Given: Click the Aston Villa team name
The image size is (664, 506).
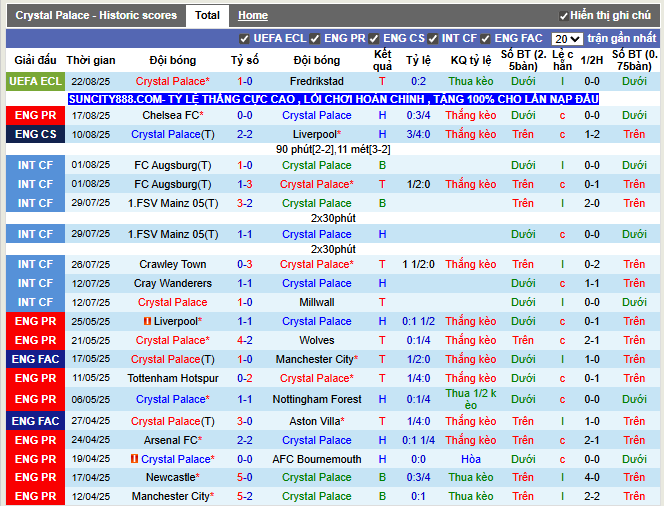Looking at the screenshot, I should [317, 421].
